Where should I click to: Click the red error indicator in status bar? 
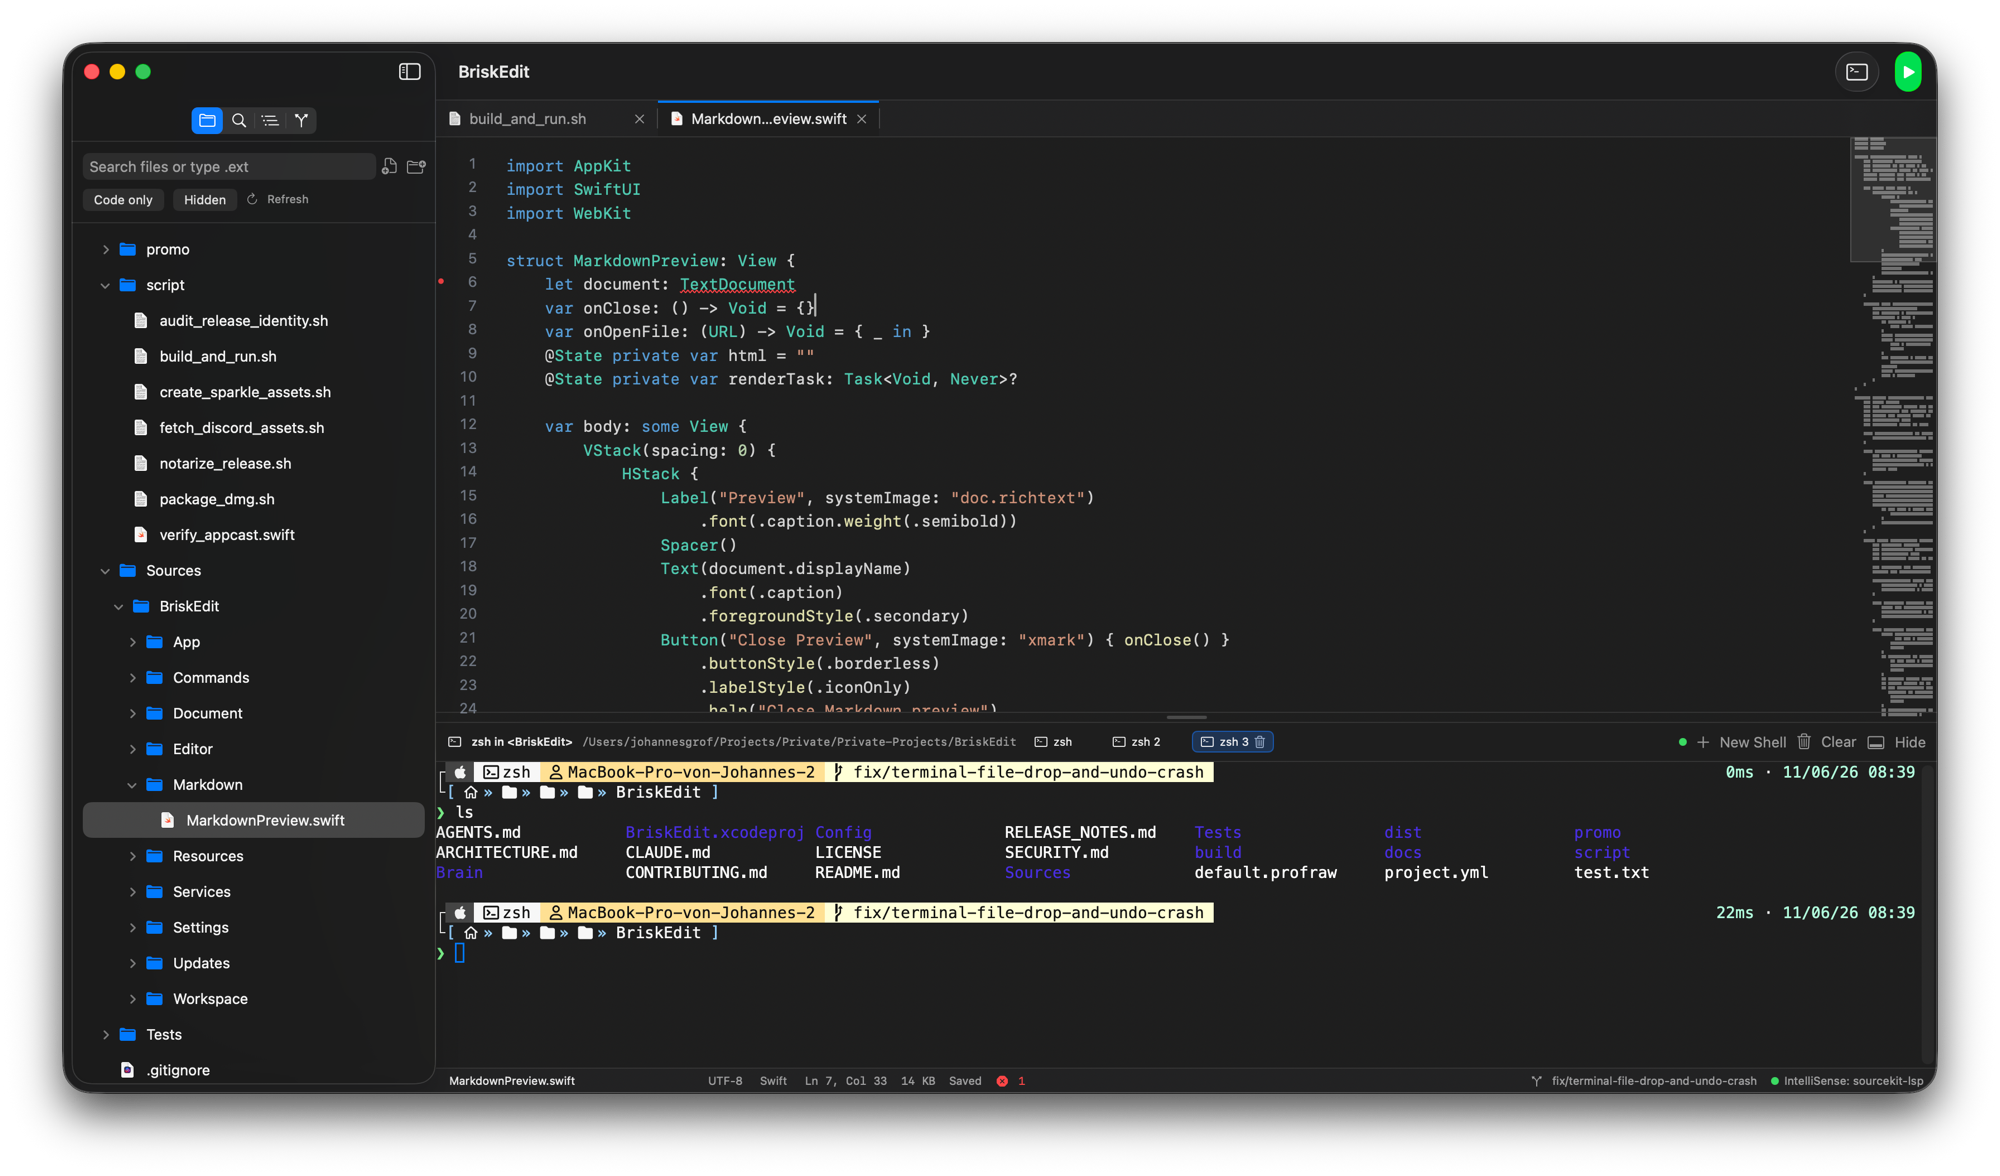[1002, 1081]
